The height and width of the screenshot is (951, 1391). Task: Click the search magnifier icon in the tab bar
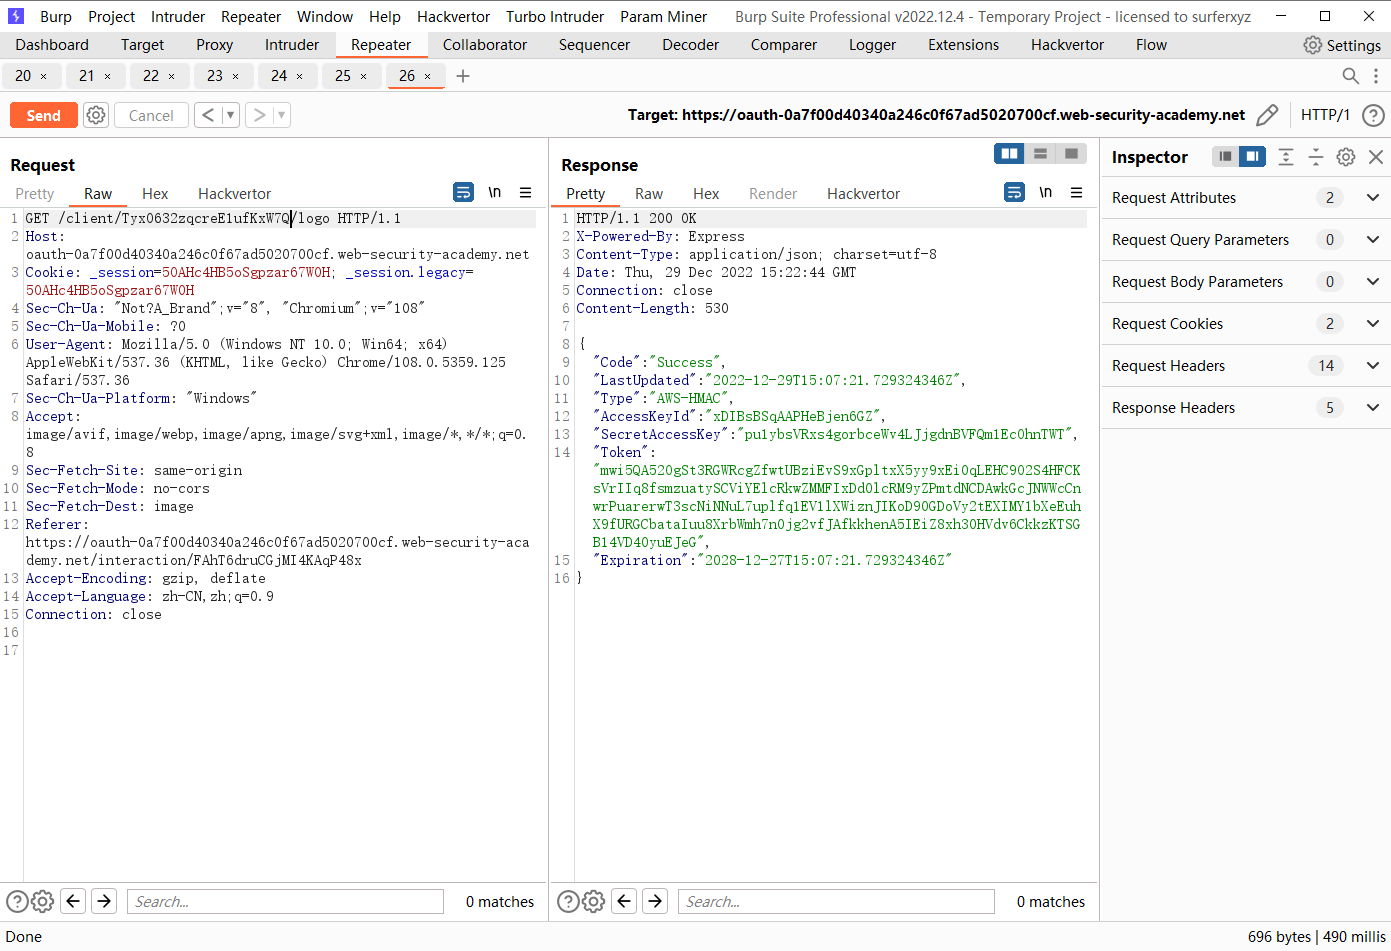pos(1350,75)
